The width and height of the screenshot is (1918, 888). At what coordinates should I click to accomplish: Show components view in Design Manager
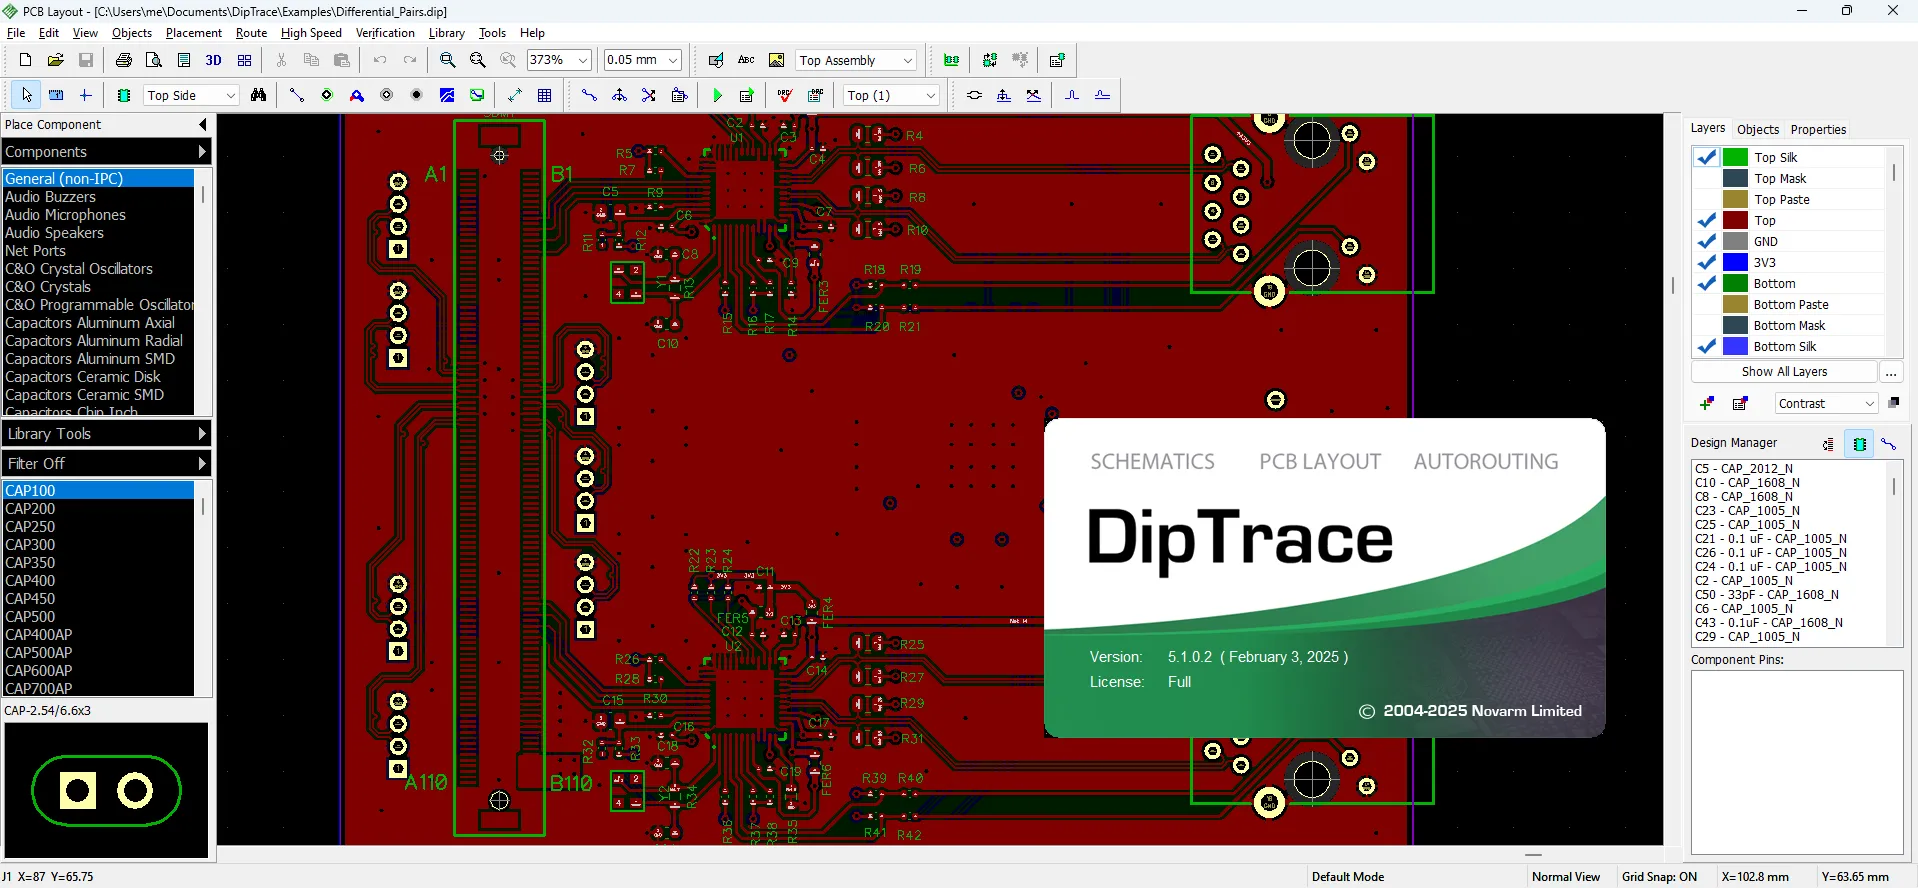(1860, 444)
